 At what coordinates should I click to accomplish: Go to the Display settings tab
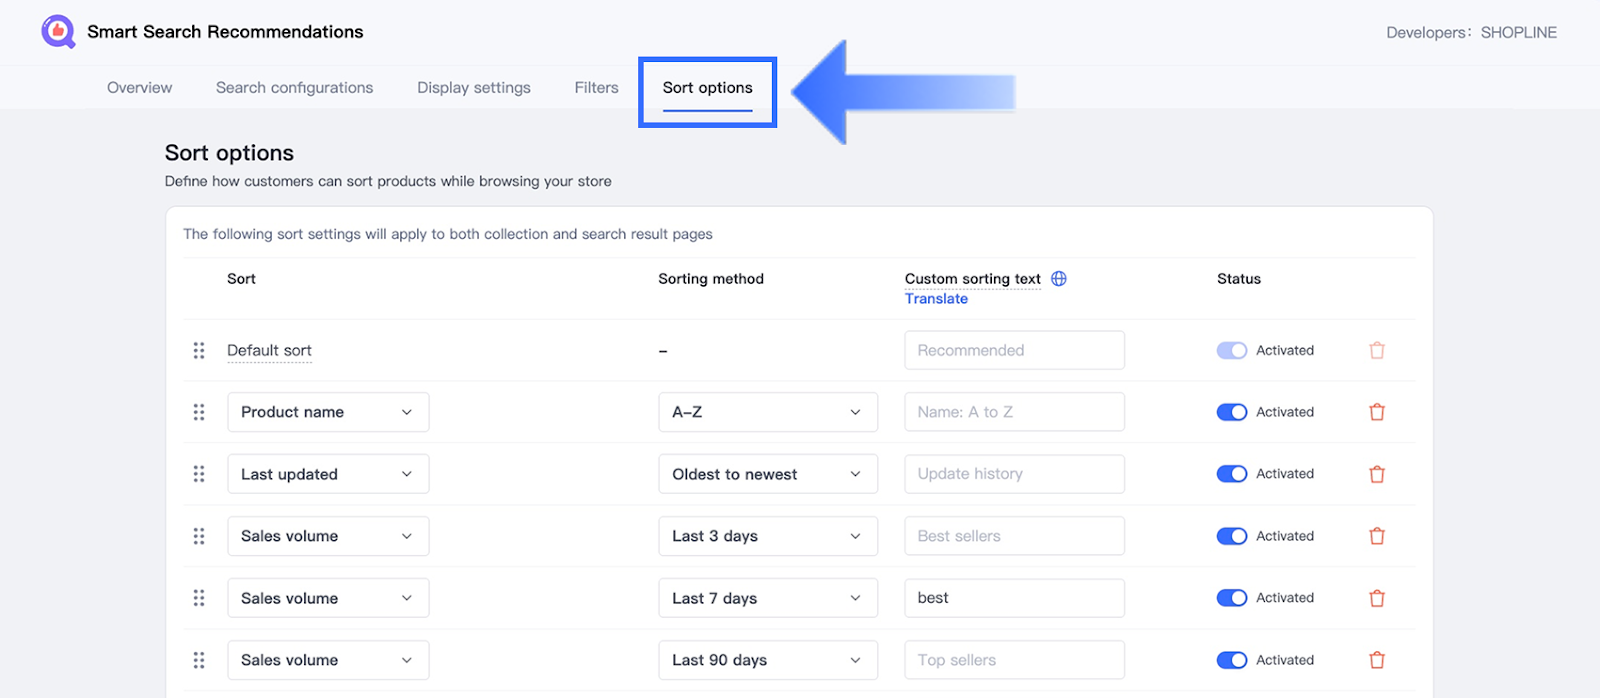[x=474, y=88]
